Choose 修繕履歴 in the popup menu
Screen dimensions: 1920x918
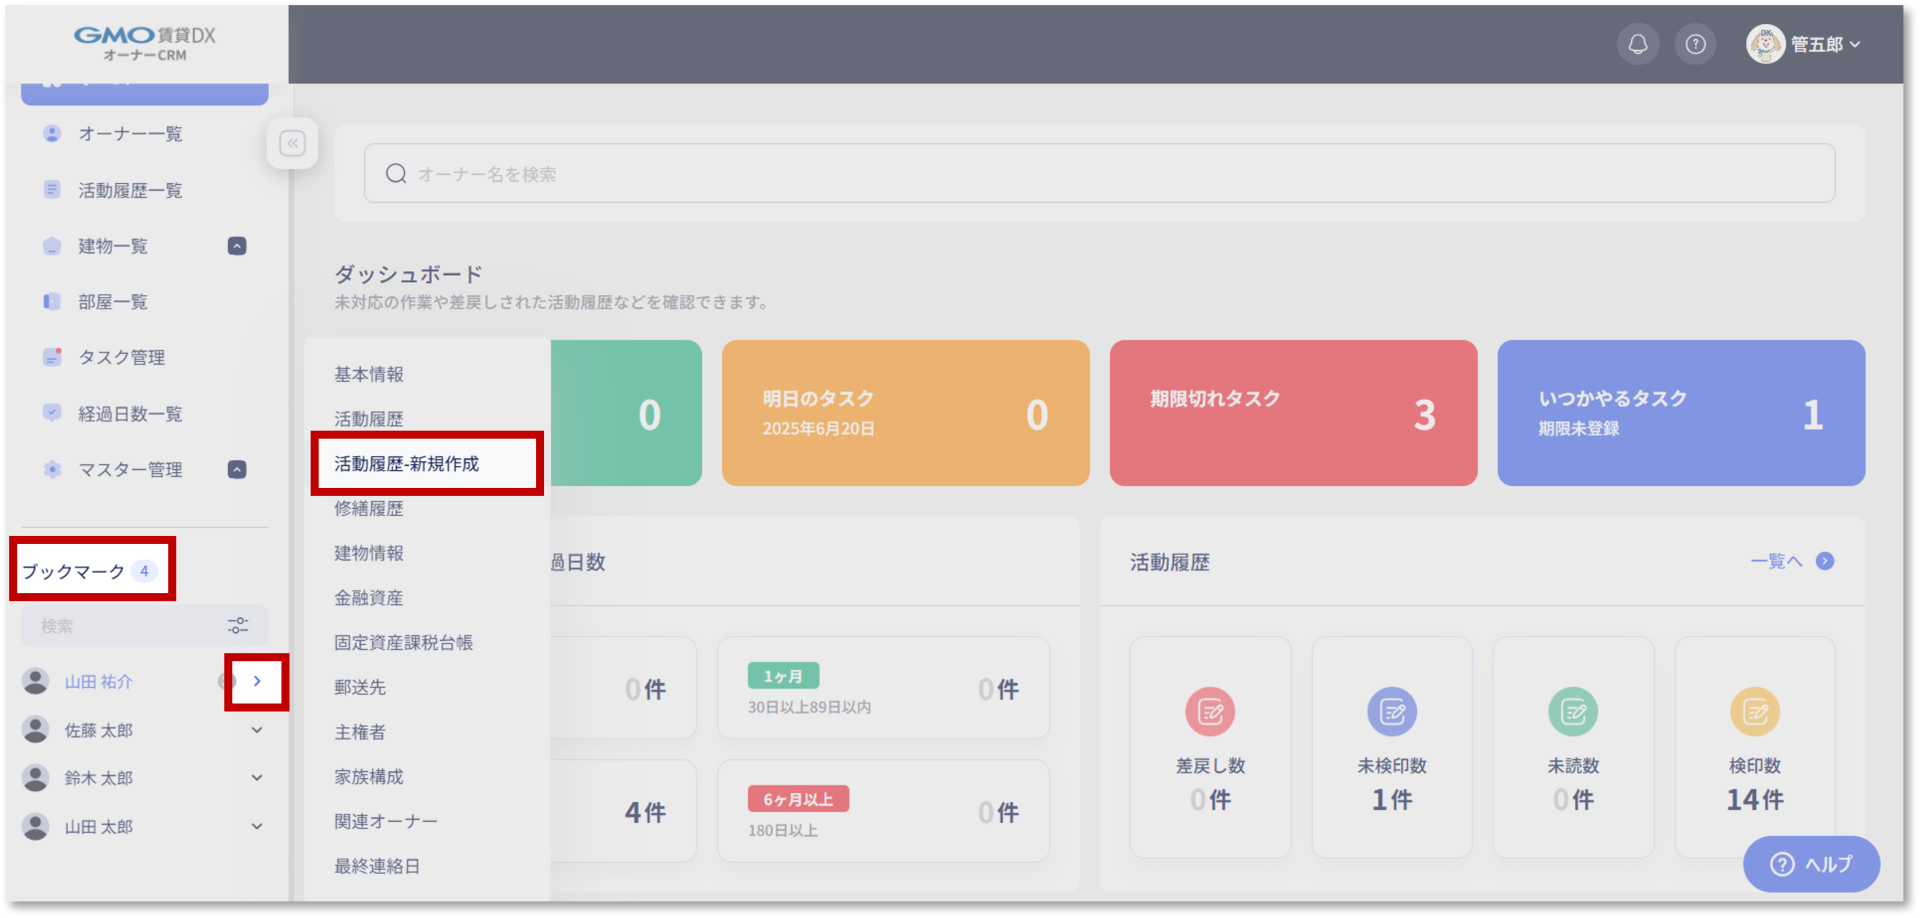click(x=369, y=509)
